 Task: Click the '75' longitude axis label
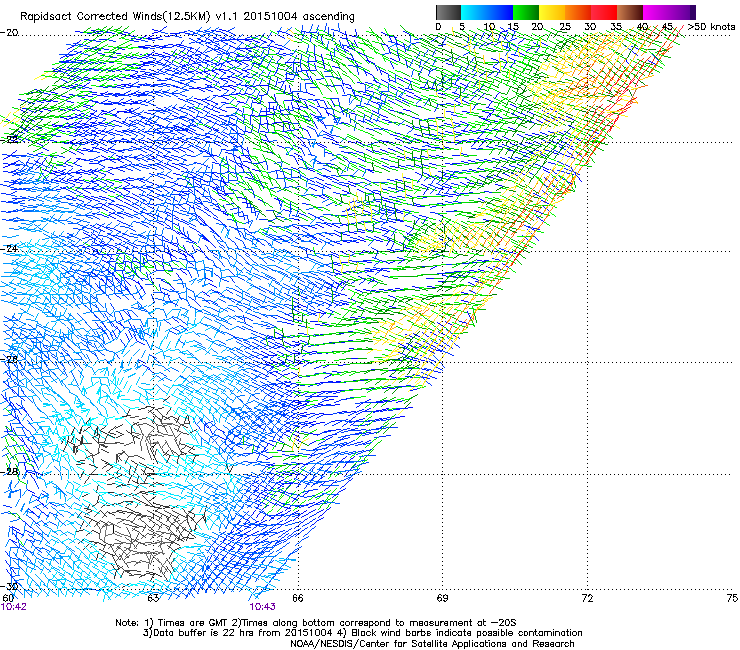tap(732, 598)
